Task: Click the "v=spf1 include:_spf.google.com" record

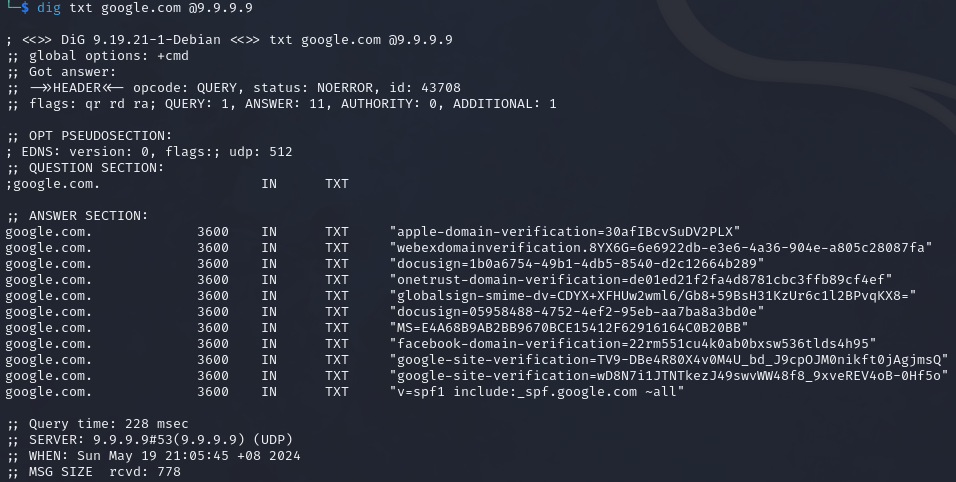Action: point(537,392)
